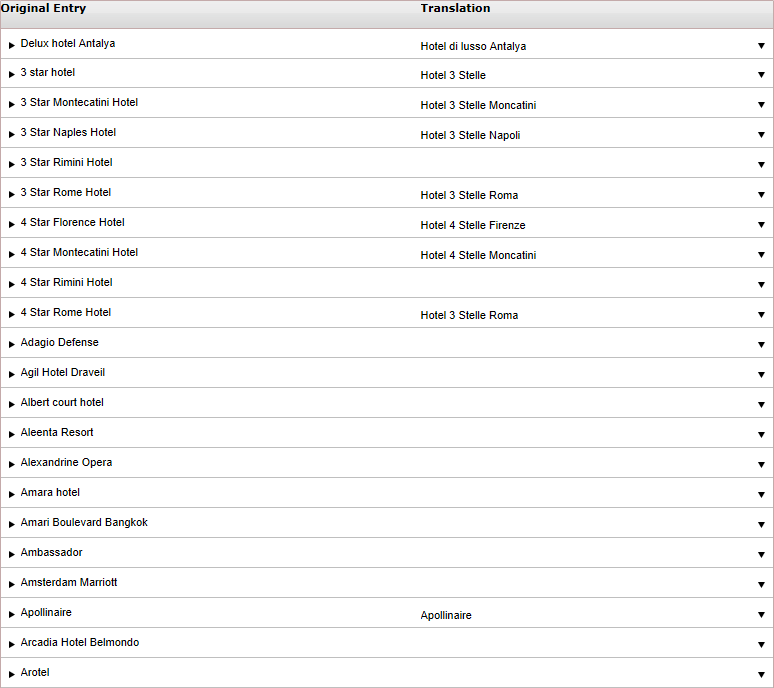Select the Hotel 3 Stelle Moncatini translation
The image size is (774, 688).
(x=478, y=105)
